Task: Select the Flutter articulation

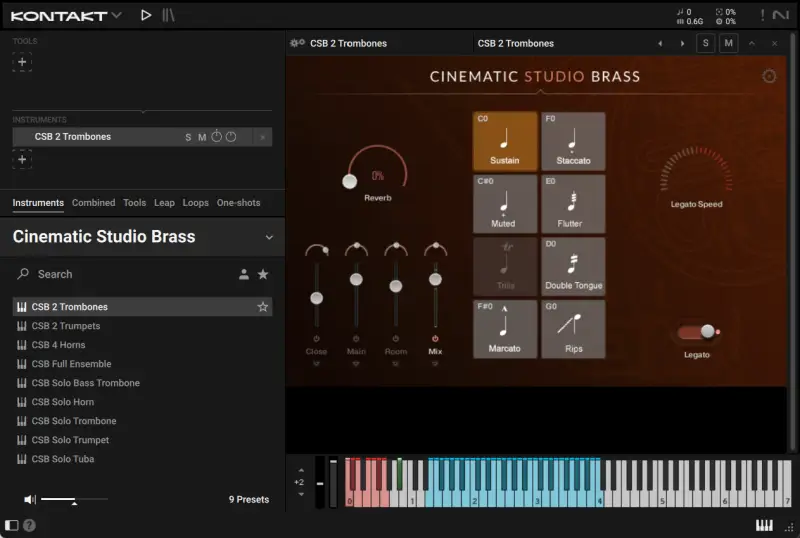Action: click(573, 204)
